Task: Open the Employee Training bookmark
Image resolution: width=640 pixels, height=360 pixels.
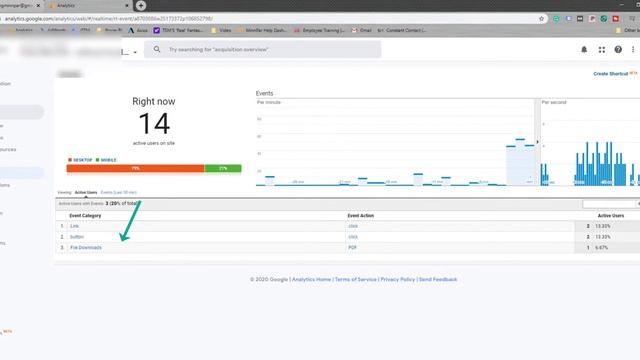Action: pos(320,30)
